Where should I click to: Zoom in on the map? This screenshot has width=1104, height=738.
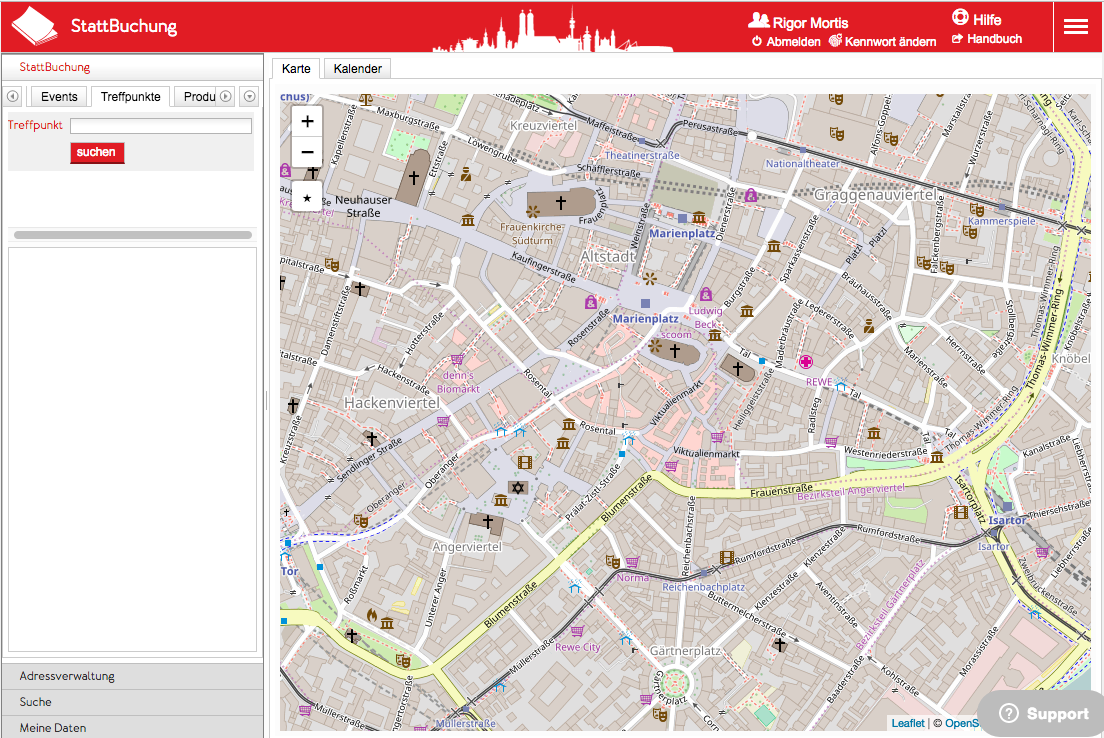pyautogui.click(x=307, y=121)
